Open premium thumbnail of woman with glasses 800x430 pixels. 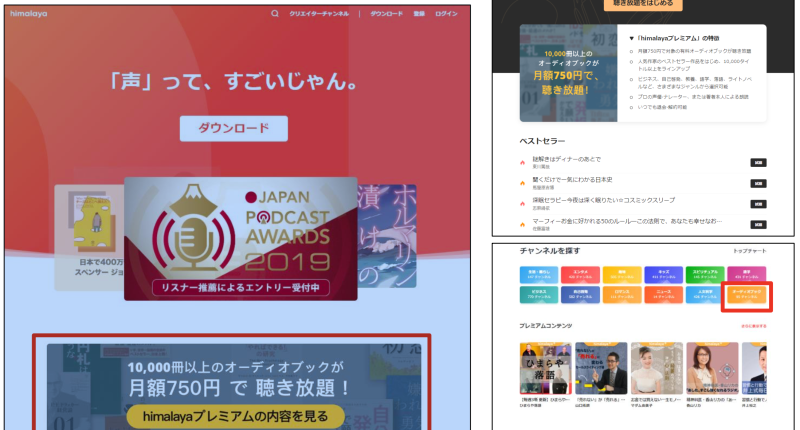coord(712,368)
